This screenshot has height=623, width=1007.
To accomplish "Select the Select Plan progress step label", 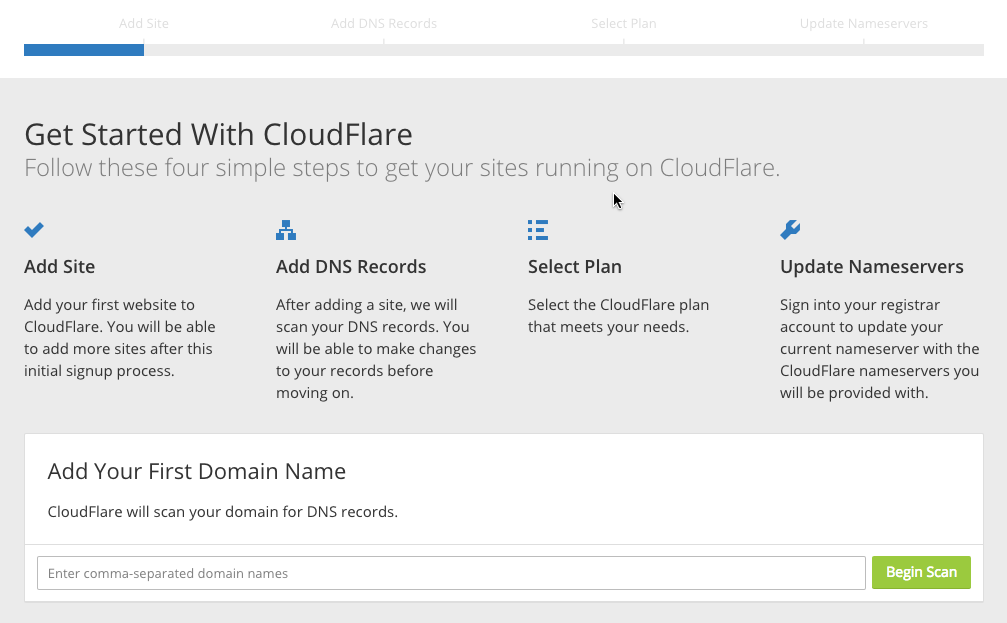I will click(624, 24).
